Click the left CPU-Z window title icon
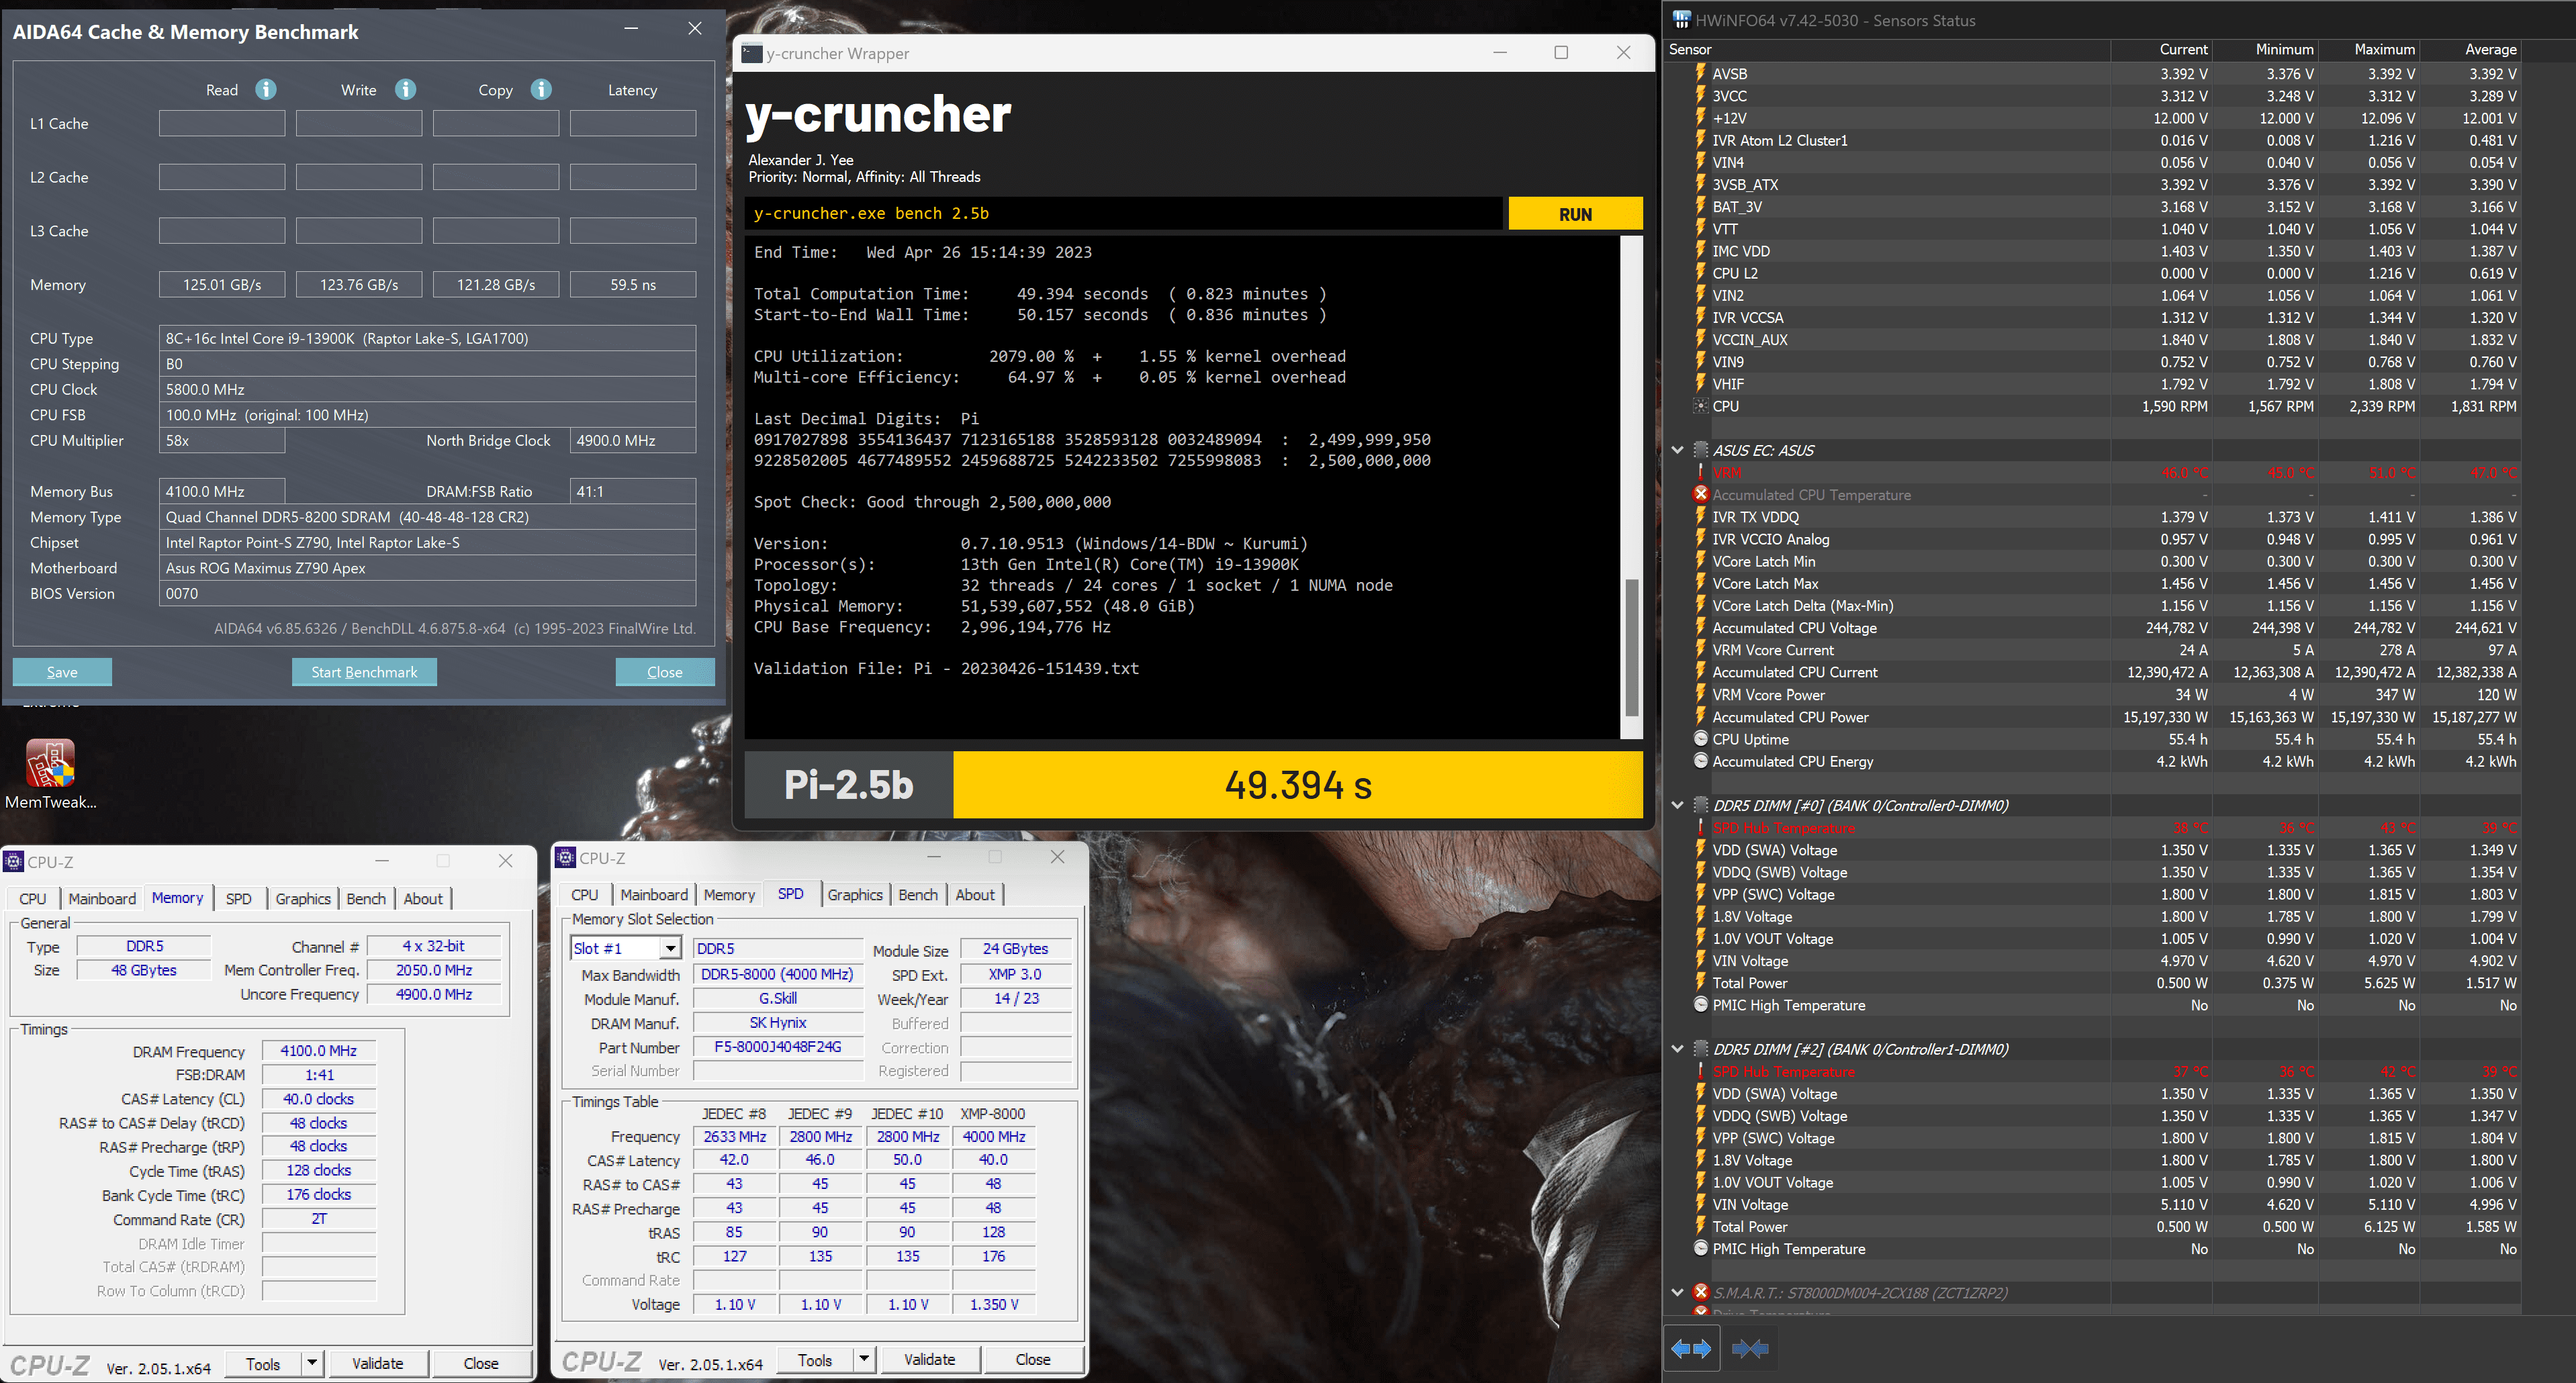 (x=14, y=861)
